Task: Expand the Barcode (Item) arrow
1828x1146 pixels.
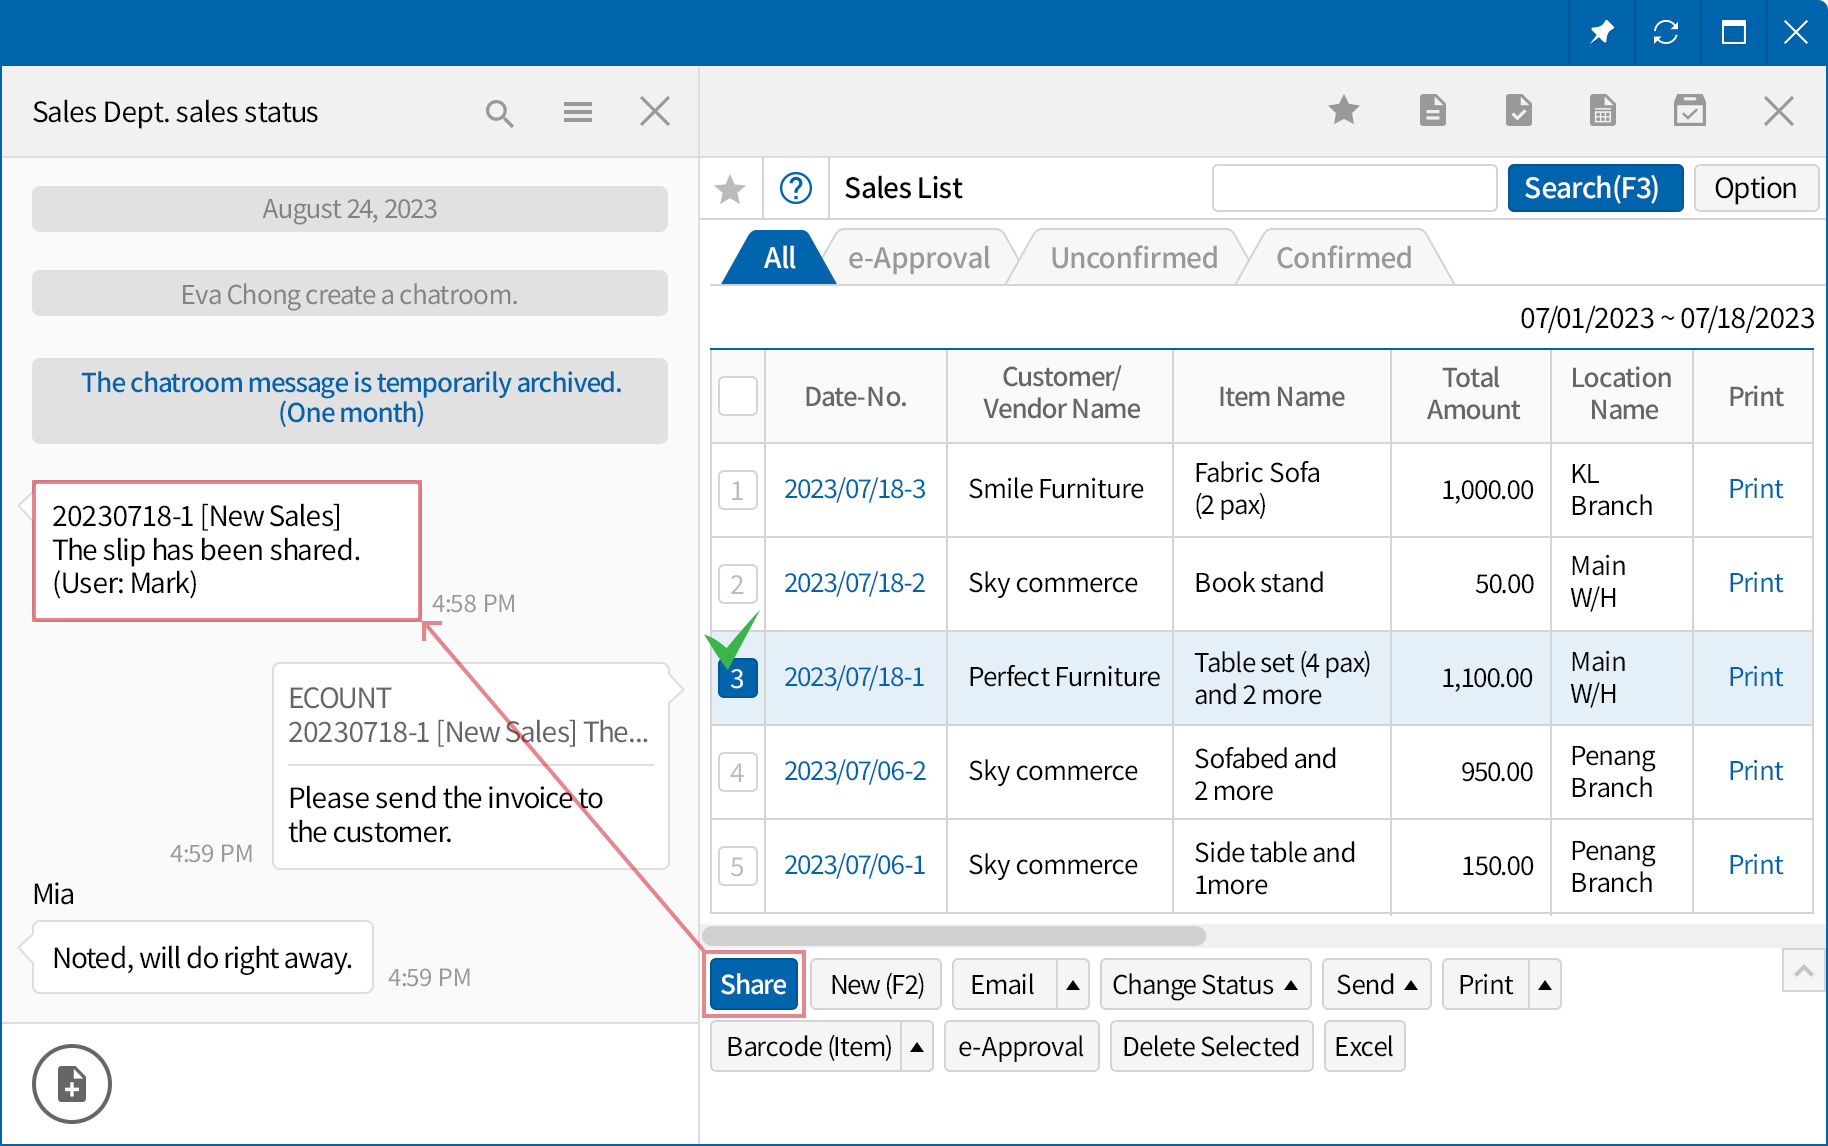Action: click(x=916, y=1047)
